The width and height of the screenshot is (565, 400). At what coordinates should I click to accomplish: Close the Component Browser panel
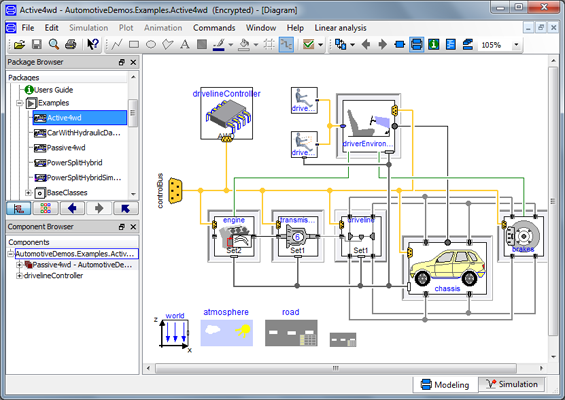coord(133,227)
